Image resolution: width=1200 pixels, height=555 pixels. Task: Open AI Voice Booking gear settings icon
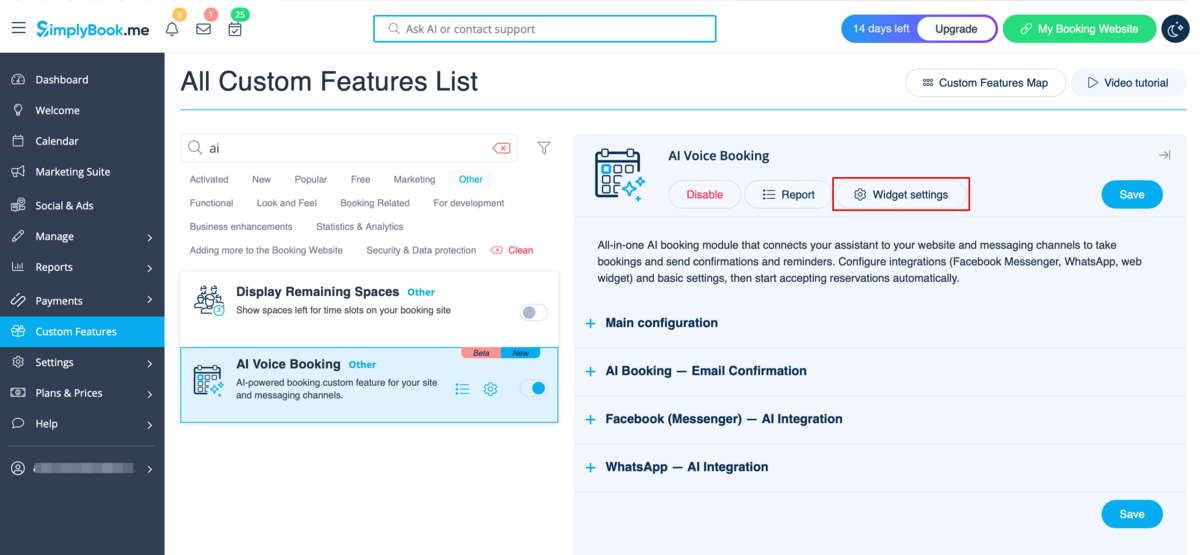[490, 389]
